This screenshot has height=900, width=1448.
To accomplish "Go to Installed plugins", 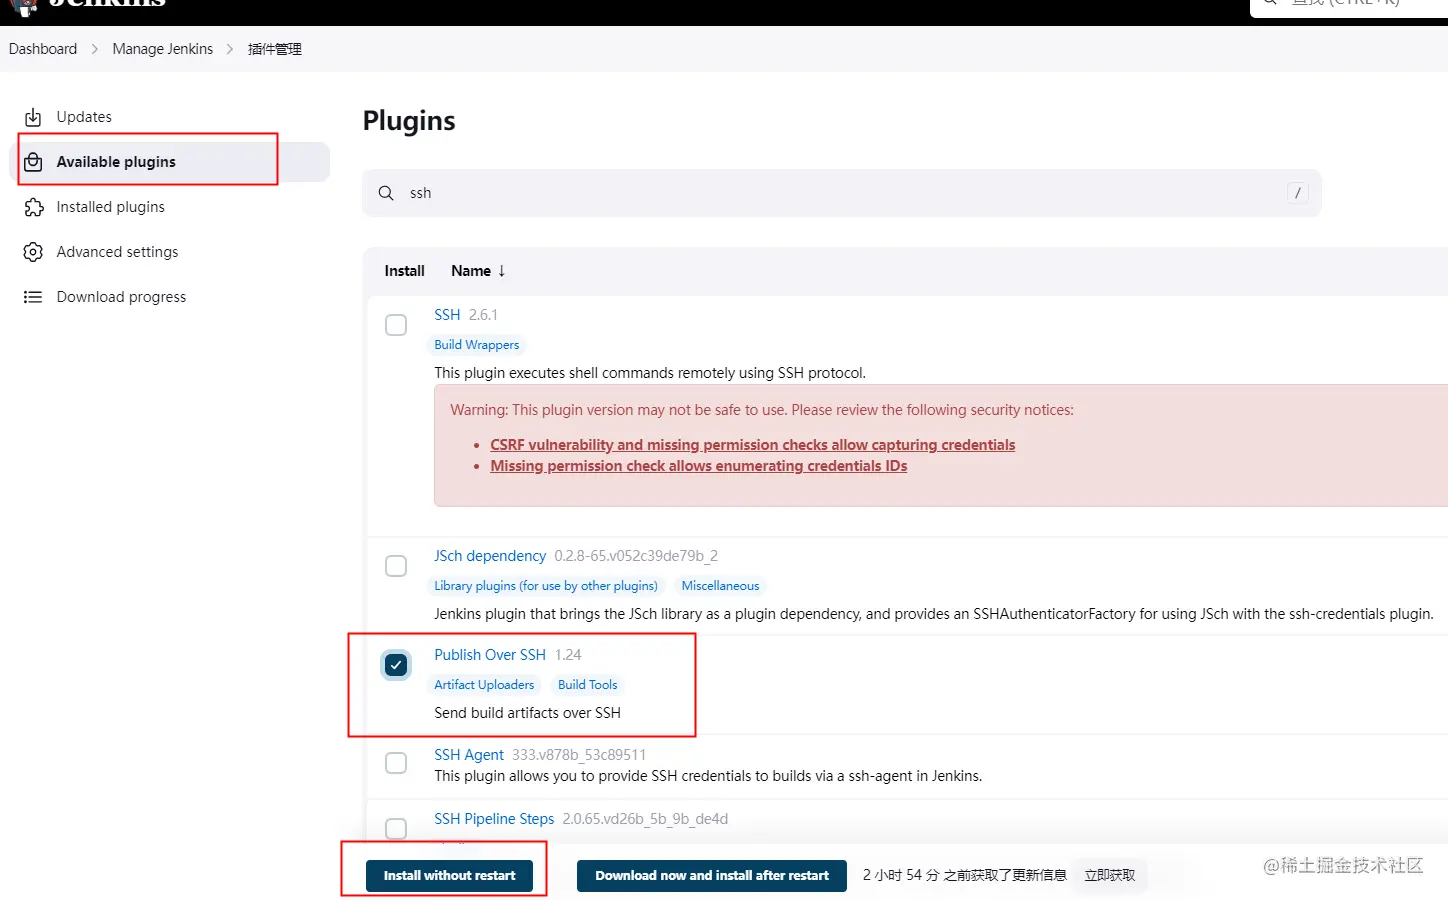I will point(110,207).
